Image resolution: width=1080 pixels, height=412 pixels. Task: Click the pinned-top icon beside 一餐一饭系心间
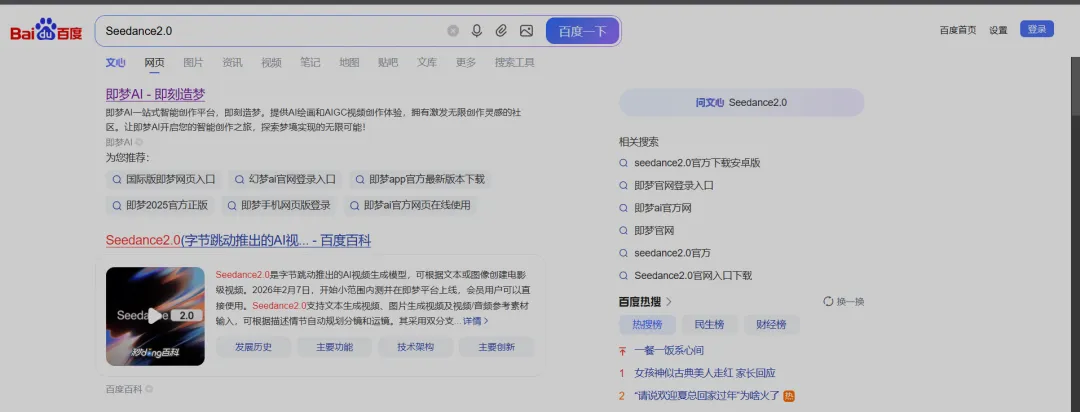click(622, 351)
